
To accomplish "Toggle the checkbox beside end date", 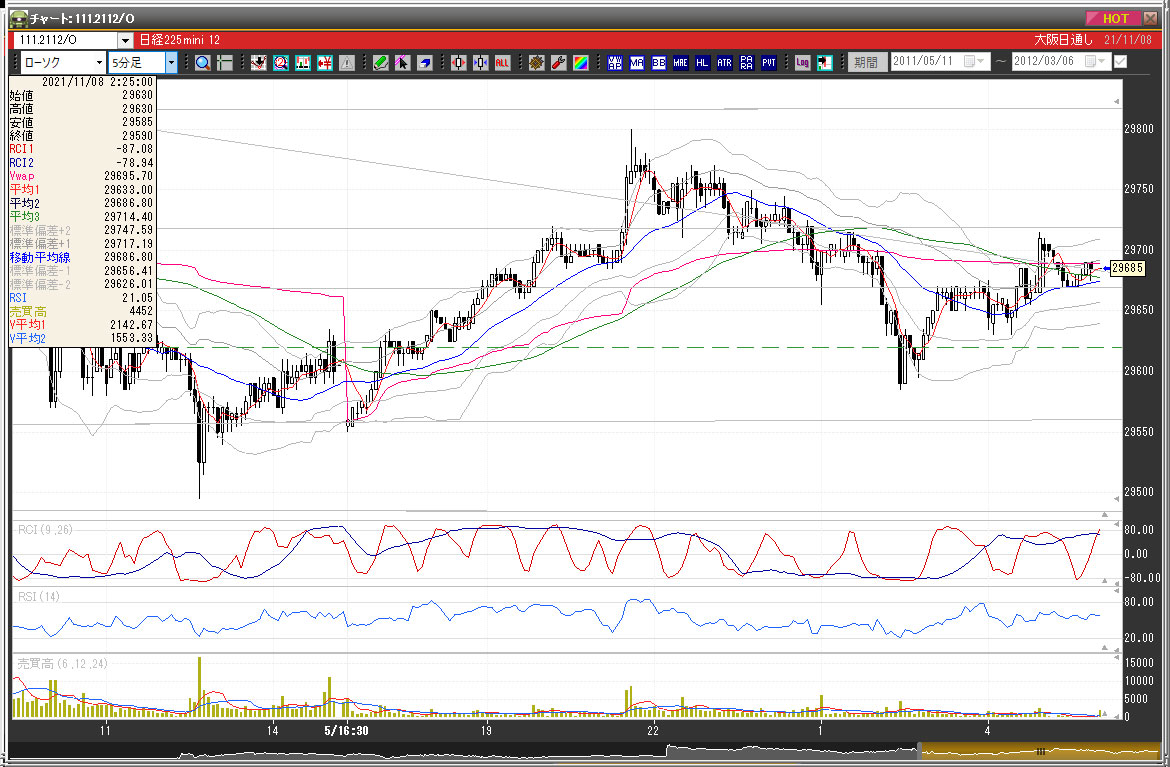I will (x=1120, y=62).
